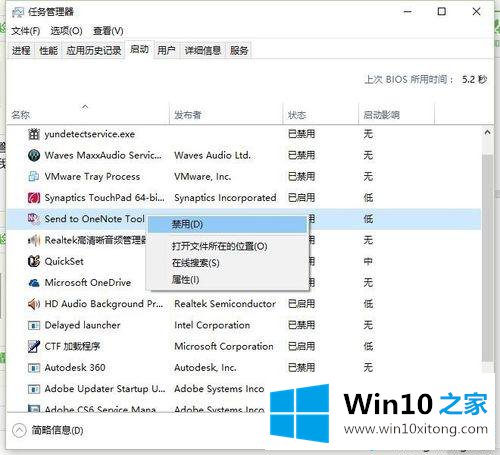Switch to the 用户 tab
Viewport: 500px width, 455px height.
point(166,51)
